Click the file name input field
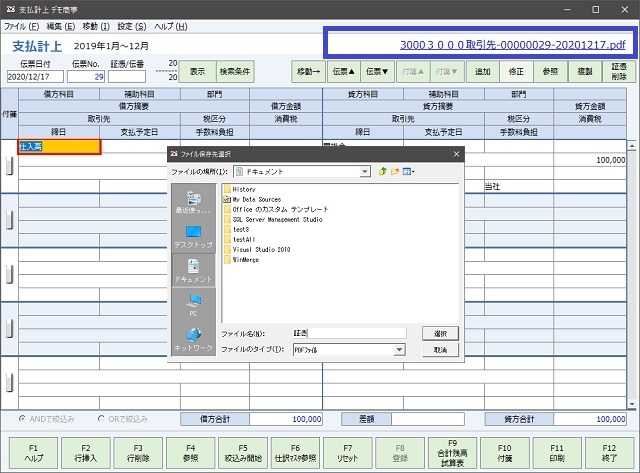The image size is (640, 473). click(x=349, y=333)
